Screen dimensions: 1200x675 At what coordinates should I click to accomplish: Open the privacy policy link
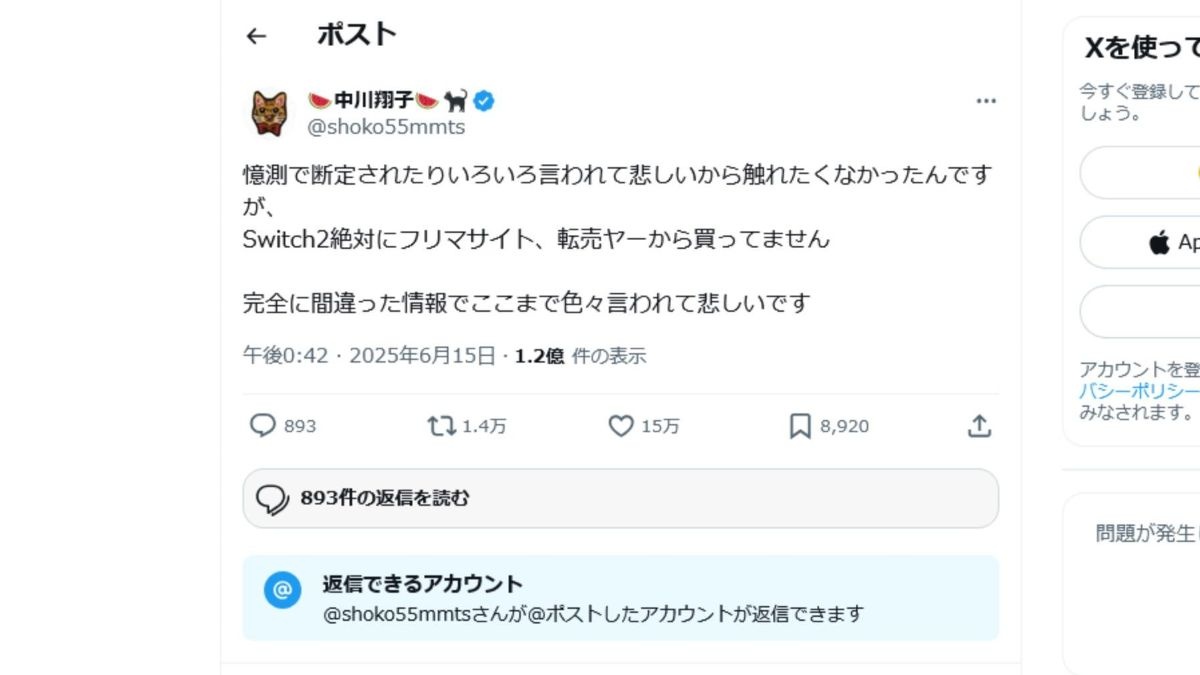[1138, 391]
